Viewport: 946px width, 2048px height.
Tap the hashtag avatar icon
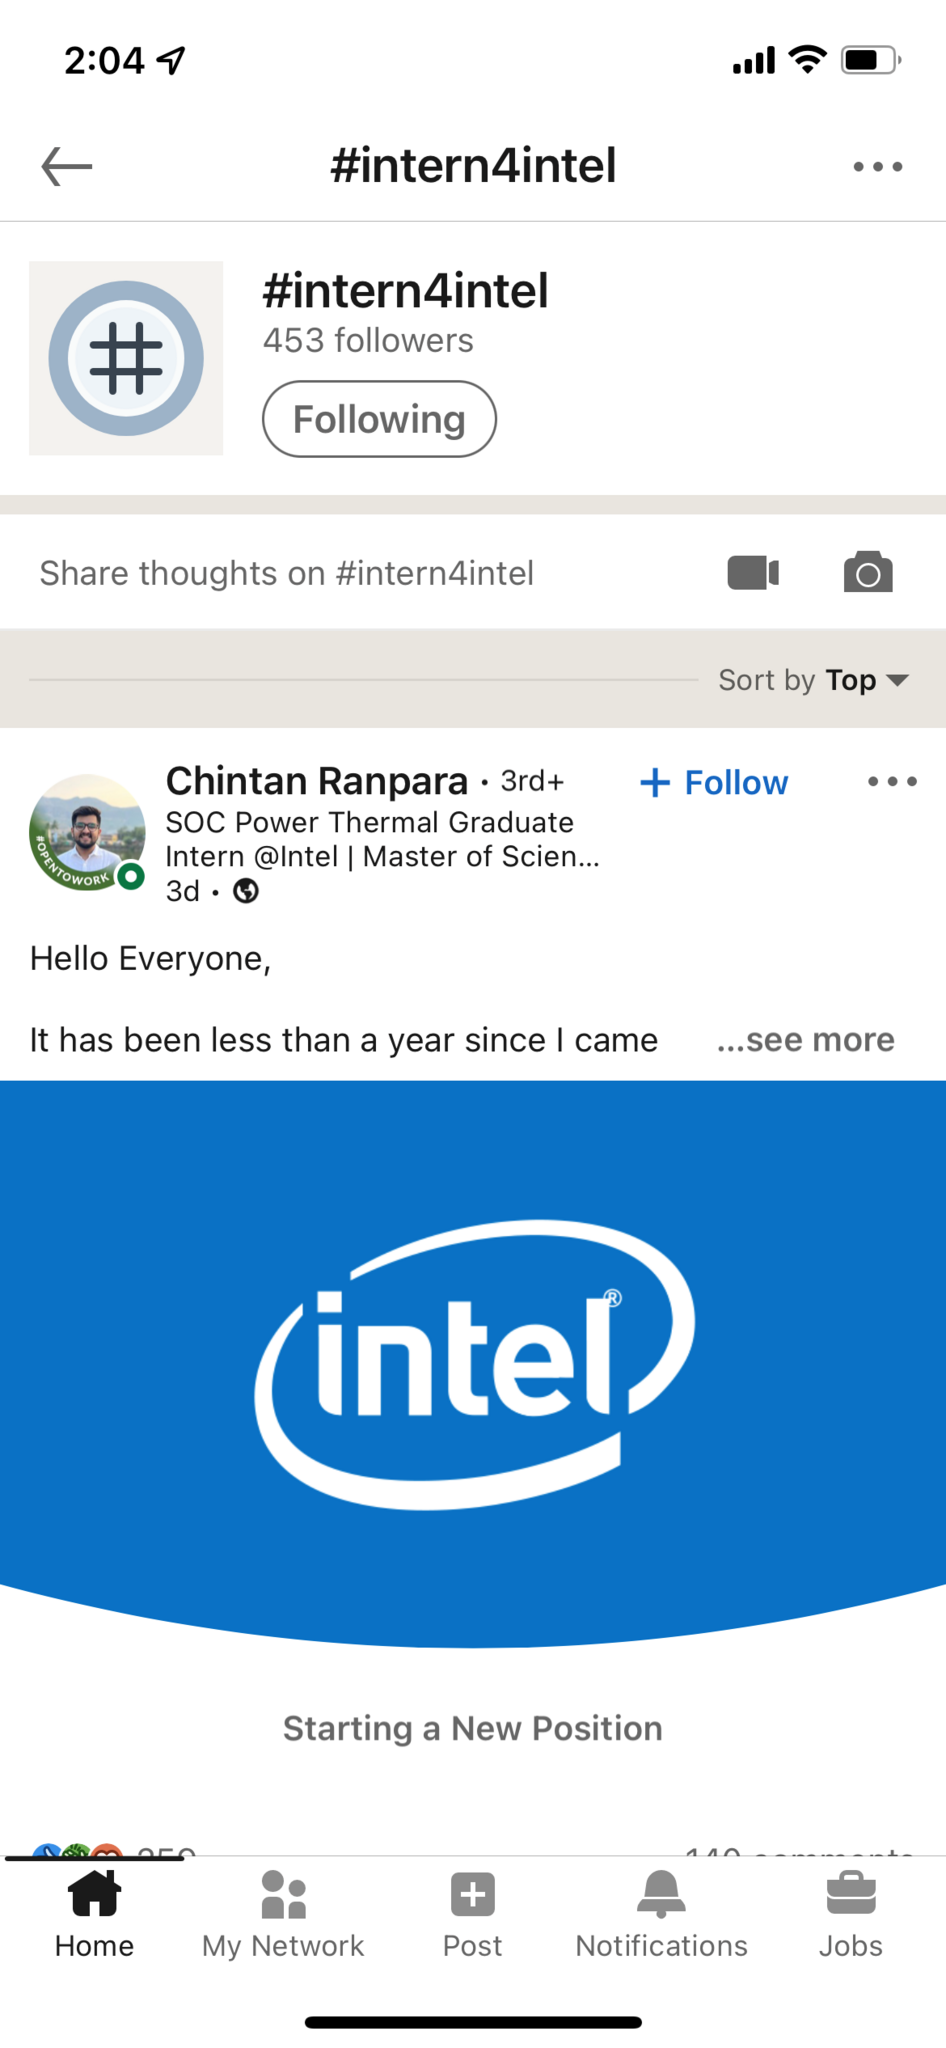tap(126, 358)
